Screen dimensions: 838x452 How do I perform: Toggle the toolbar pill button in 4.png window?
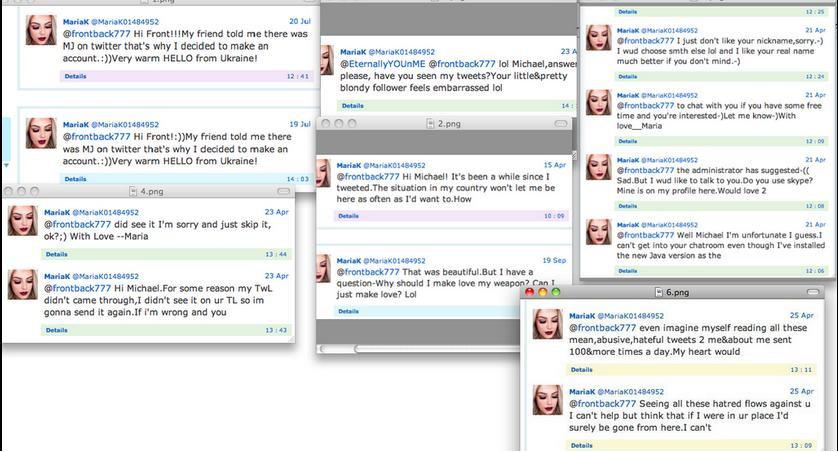pos(283,191)
